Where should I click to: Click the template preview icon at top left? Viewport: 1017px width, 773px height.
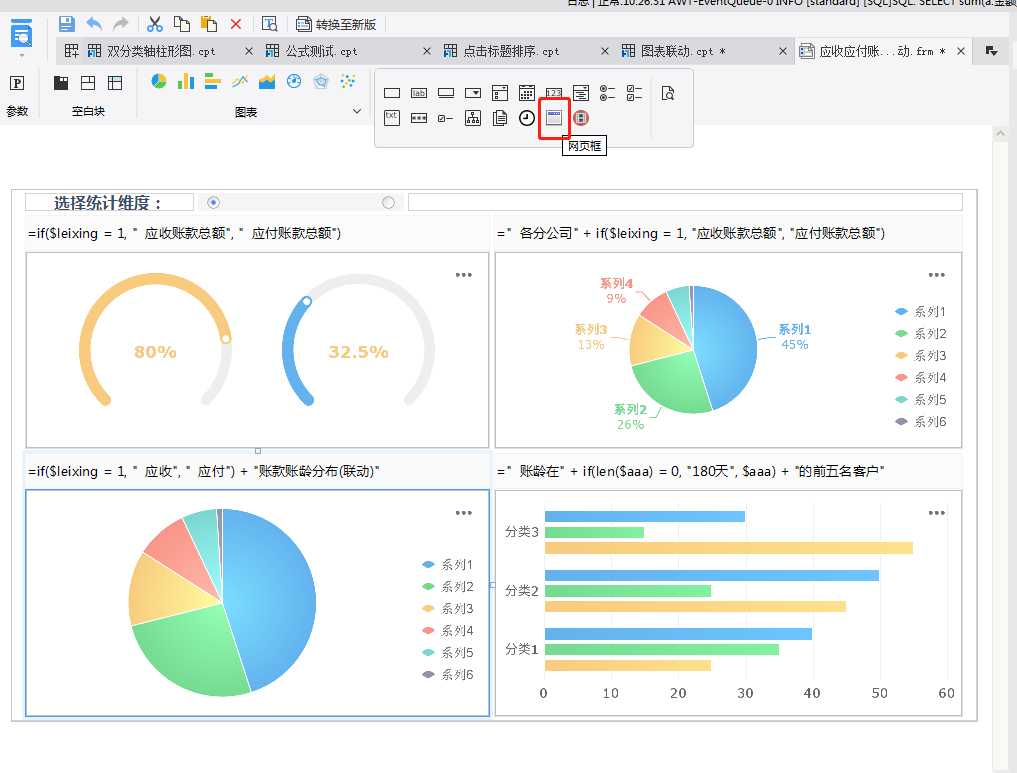(21, 32)
